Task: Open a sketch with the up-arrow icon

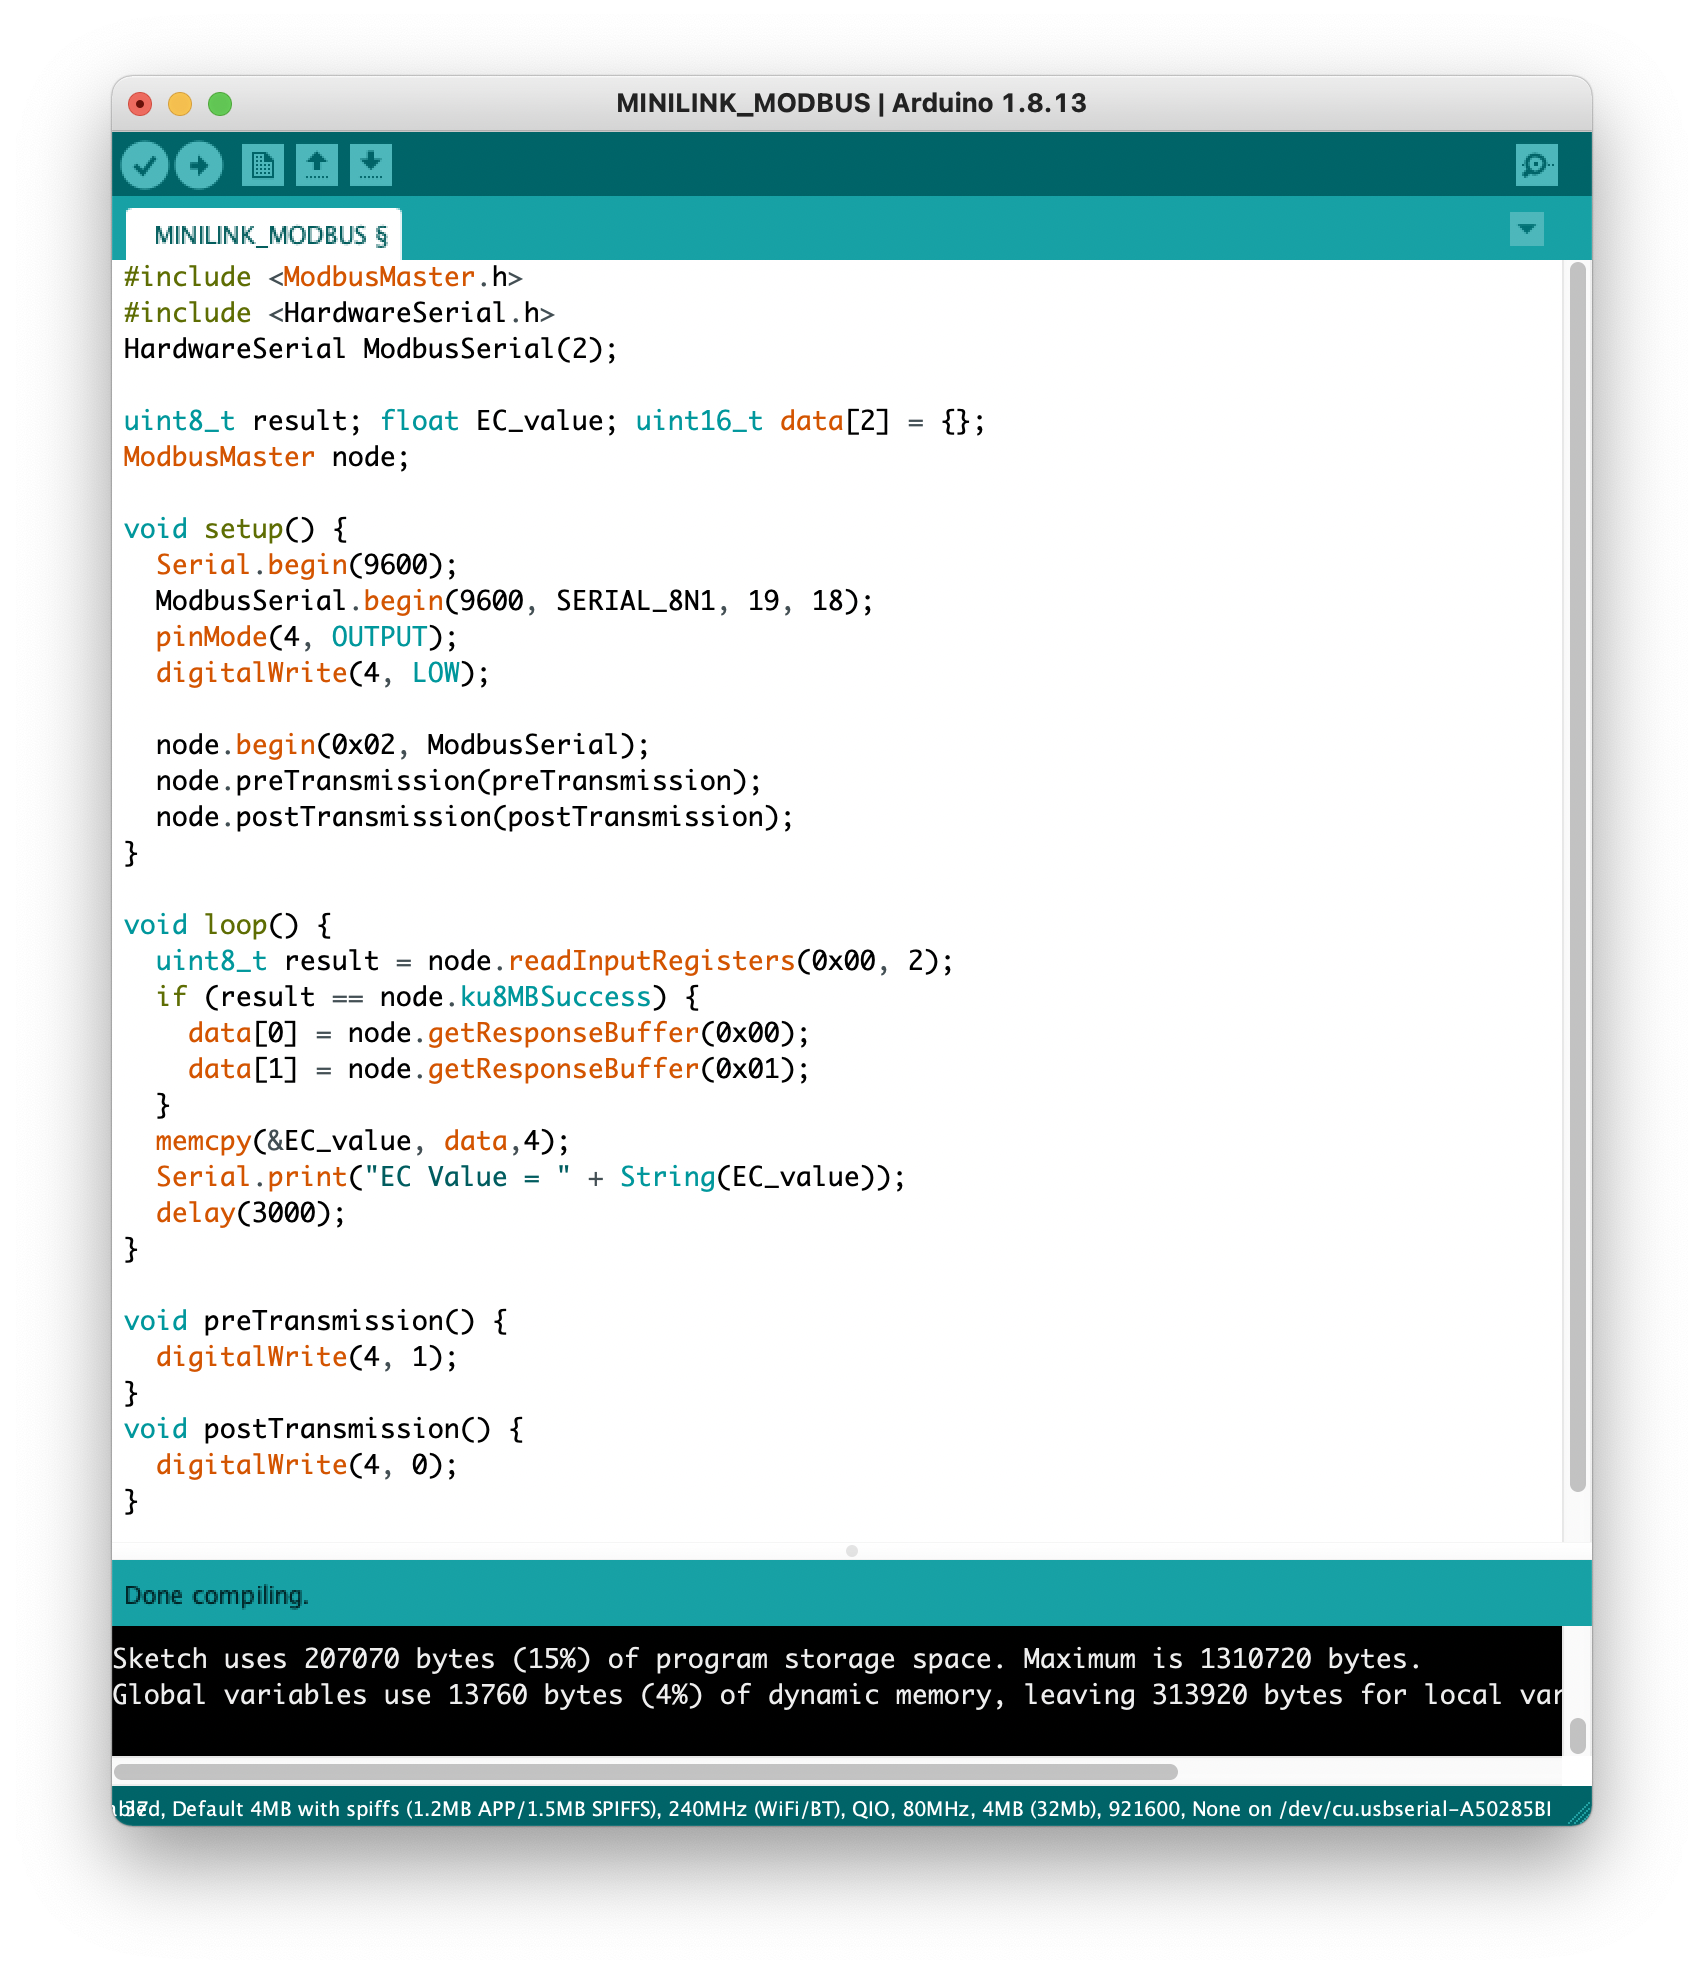Action: [x=317, y=165]
